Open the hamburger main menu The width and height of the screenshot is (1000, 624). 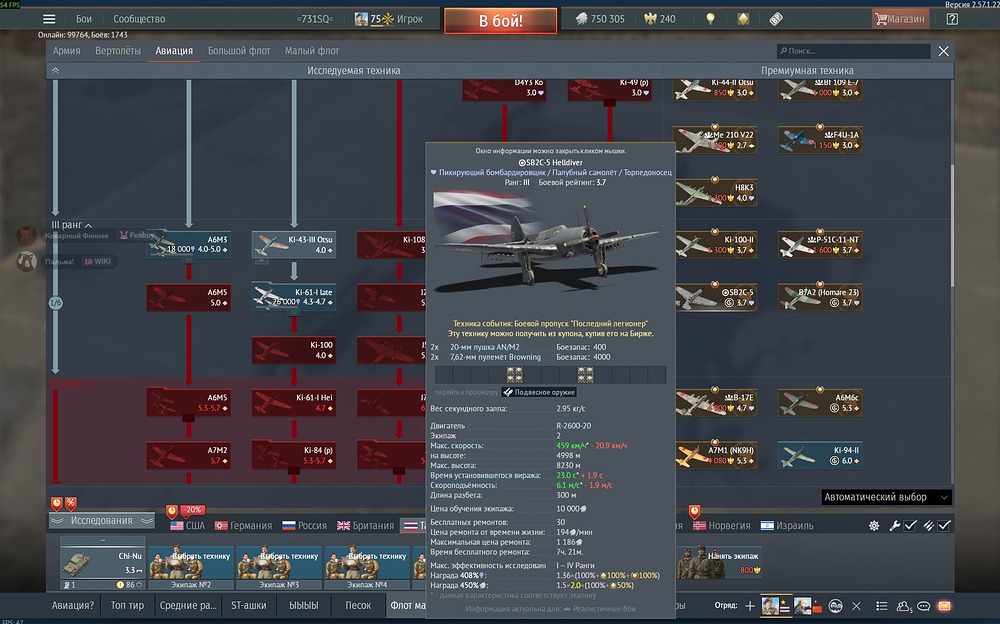(49, 19)
